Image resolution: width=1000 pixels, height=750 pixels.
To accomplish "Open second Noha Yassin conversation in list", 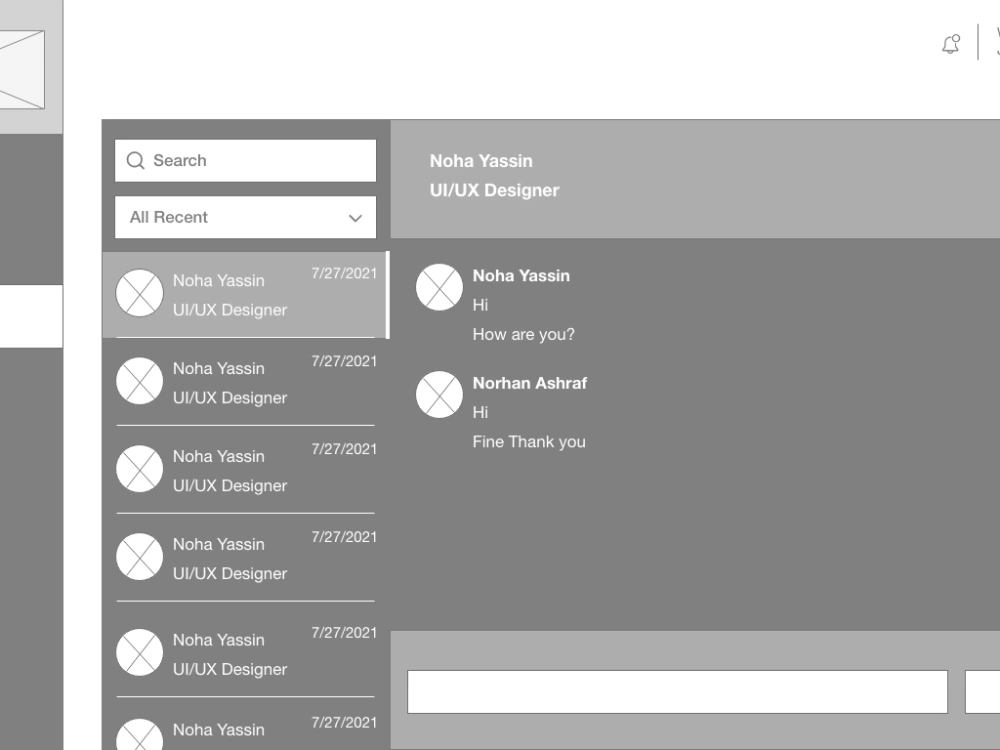I will tap(246, 382).
